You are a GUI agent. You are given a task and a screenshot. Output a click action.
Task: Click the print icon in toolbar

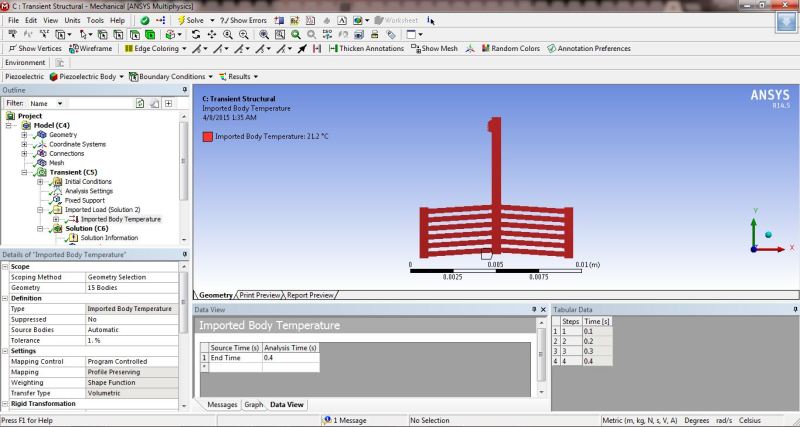(x=374, y=34)
